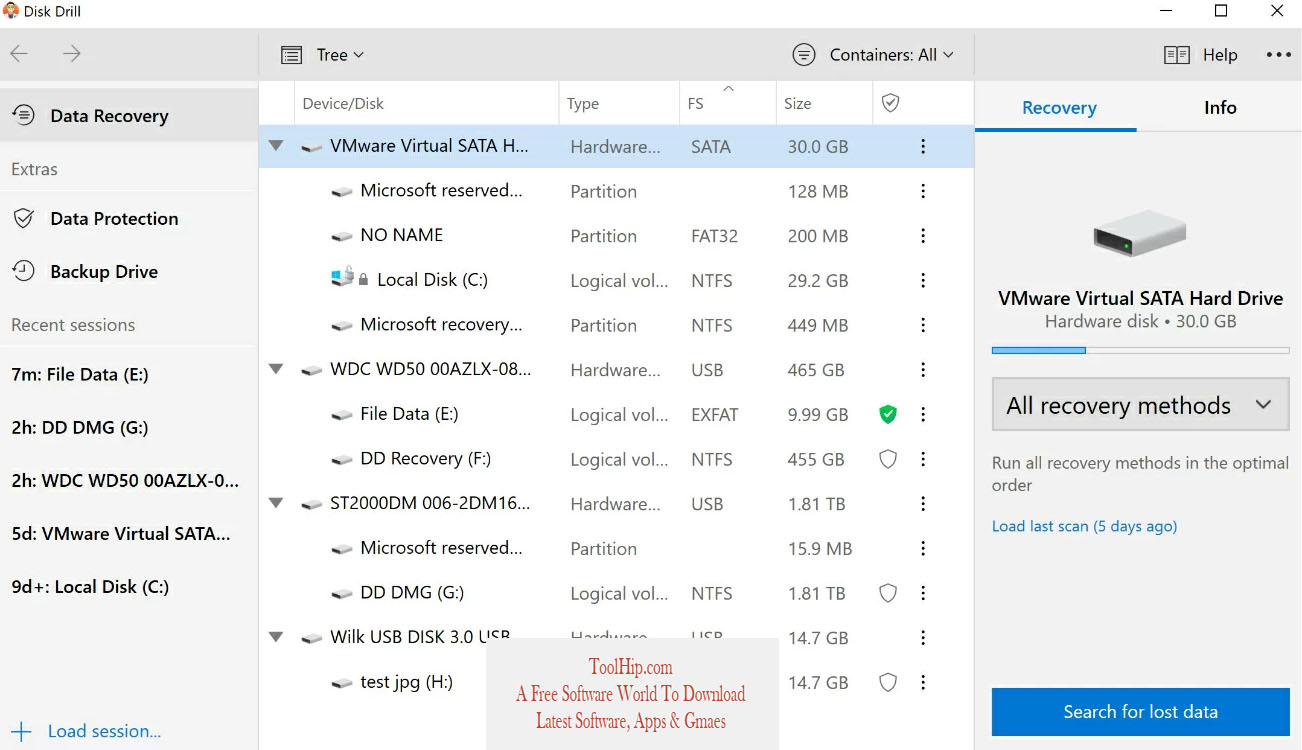Click Load last scan (5 days ago)
This screenshot has height=750, width=1302.
(x=1084, y=526)
